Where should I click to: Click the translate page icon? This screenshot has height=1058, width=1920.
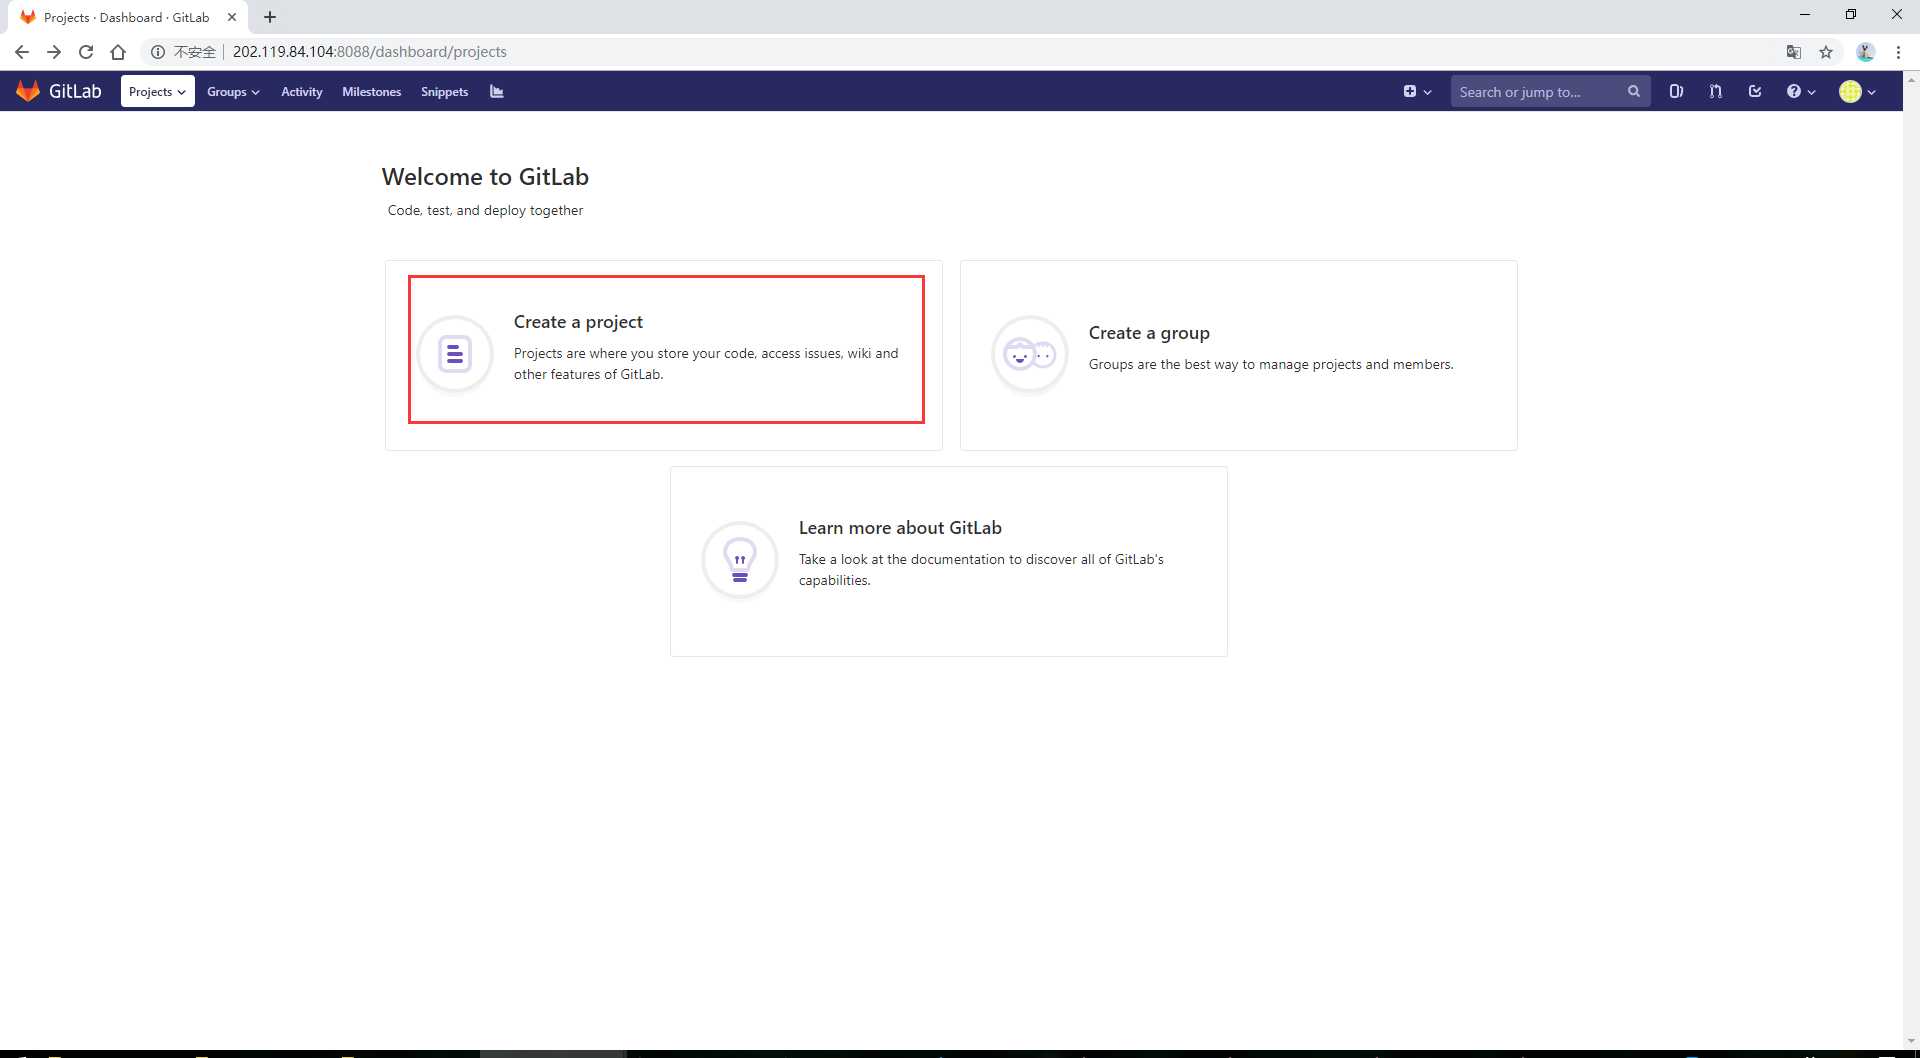(1794, 52)
